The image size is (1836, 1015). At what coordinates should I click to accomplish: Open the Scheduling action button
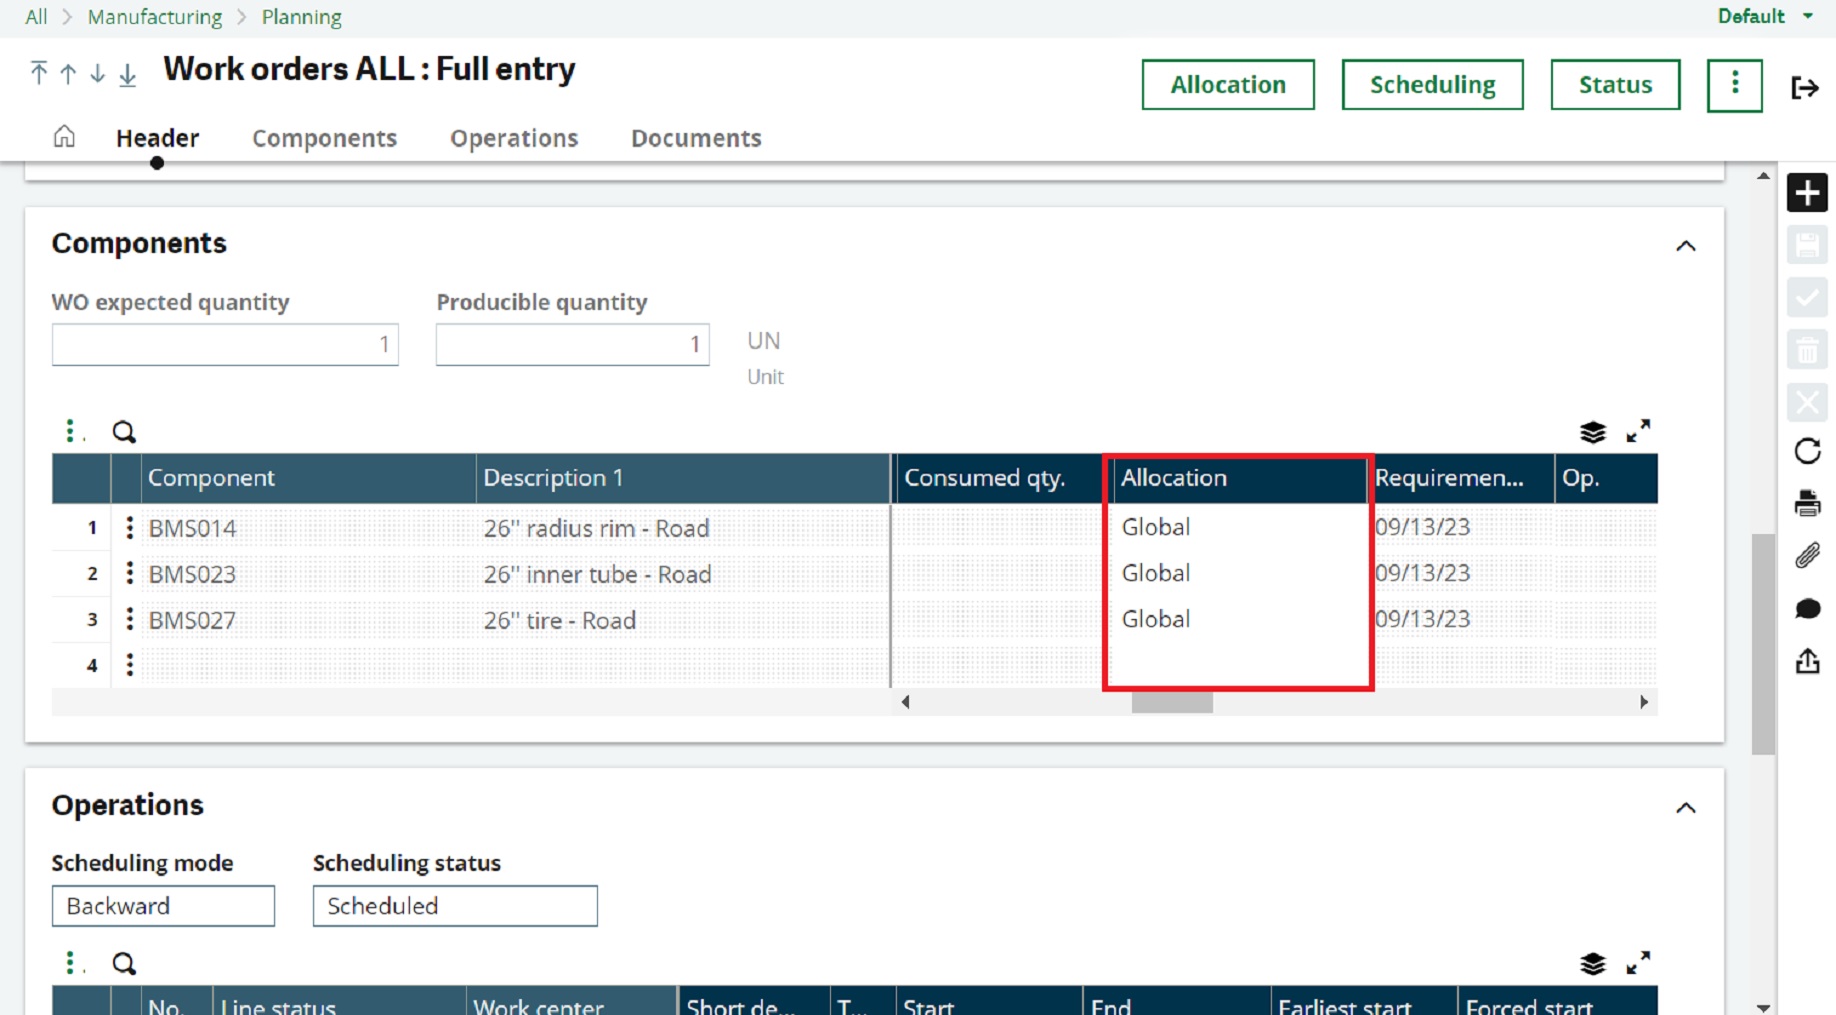(1432, 84)
